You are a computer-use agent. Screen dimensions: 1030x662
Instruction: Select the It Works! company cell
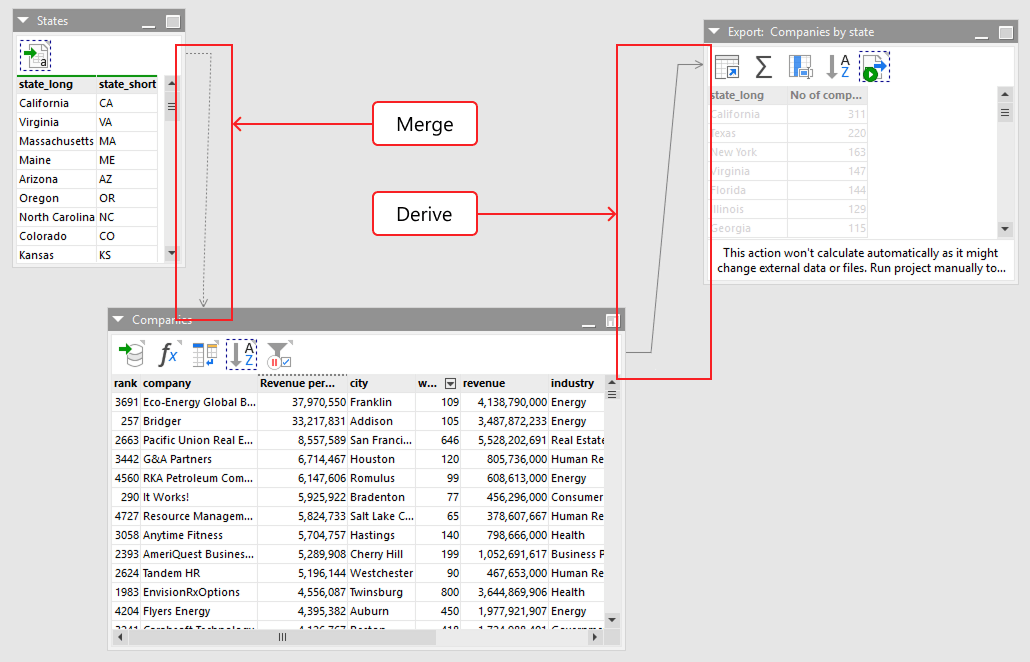pyautogui.click(x=199, y=497)
